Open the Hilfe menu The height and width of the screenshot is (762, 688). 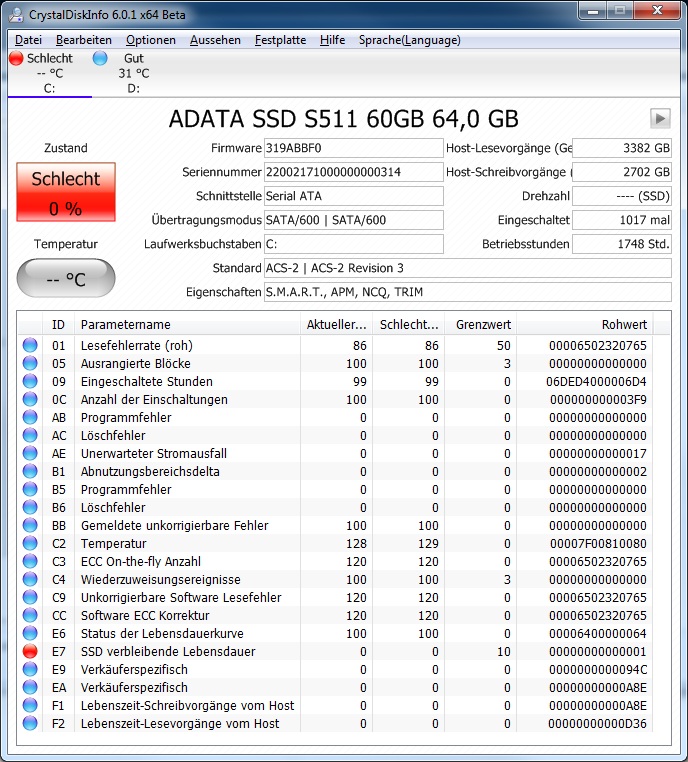pyautogui.click(x=332, y=40)
